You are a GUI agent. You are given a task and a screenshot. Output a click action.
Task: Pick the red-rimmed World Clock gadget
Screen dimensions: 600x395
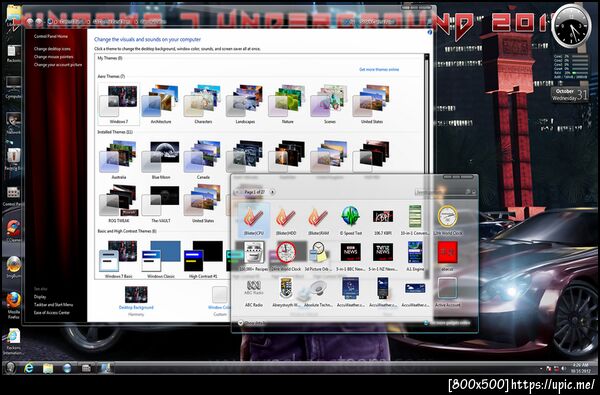pos(286,256)
